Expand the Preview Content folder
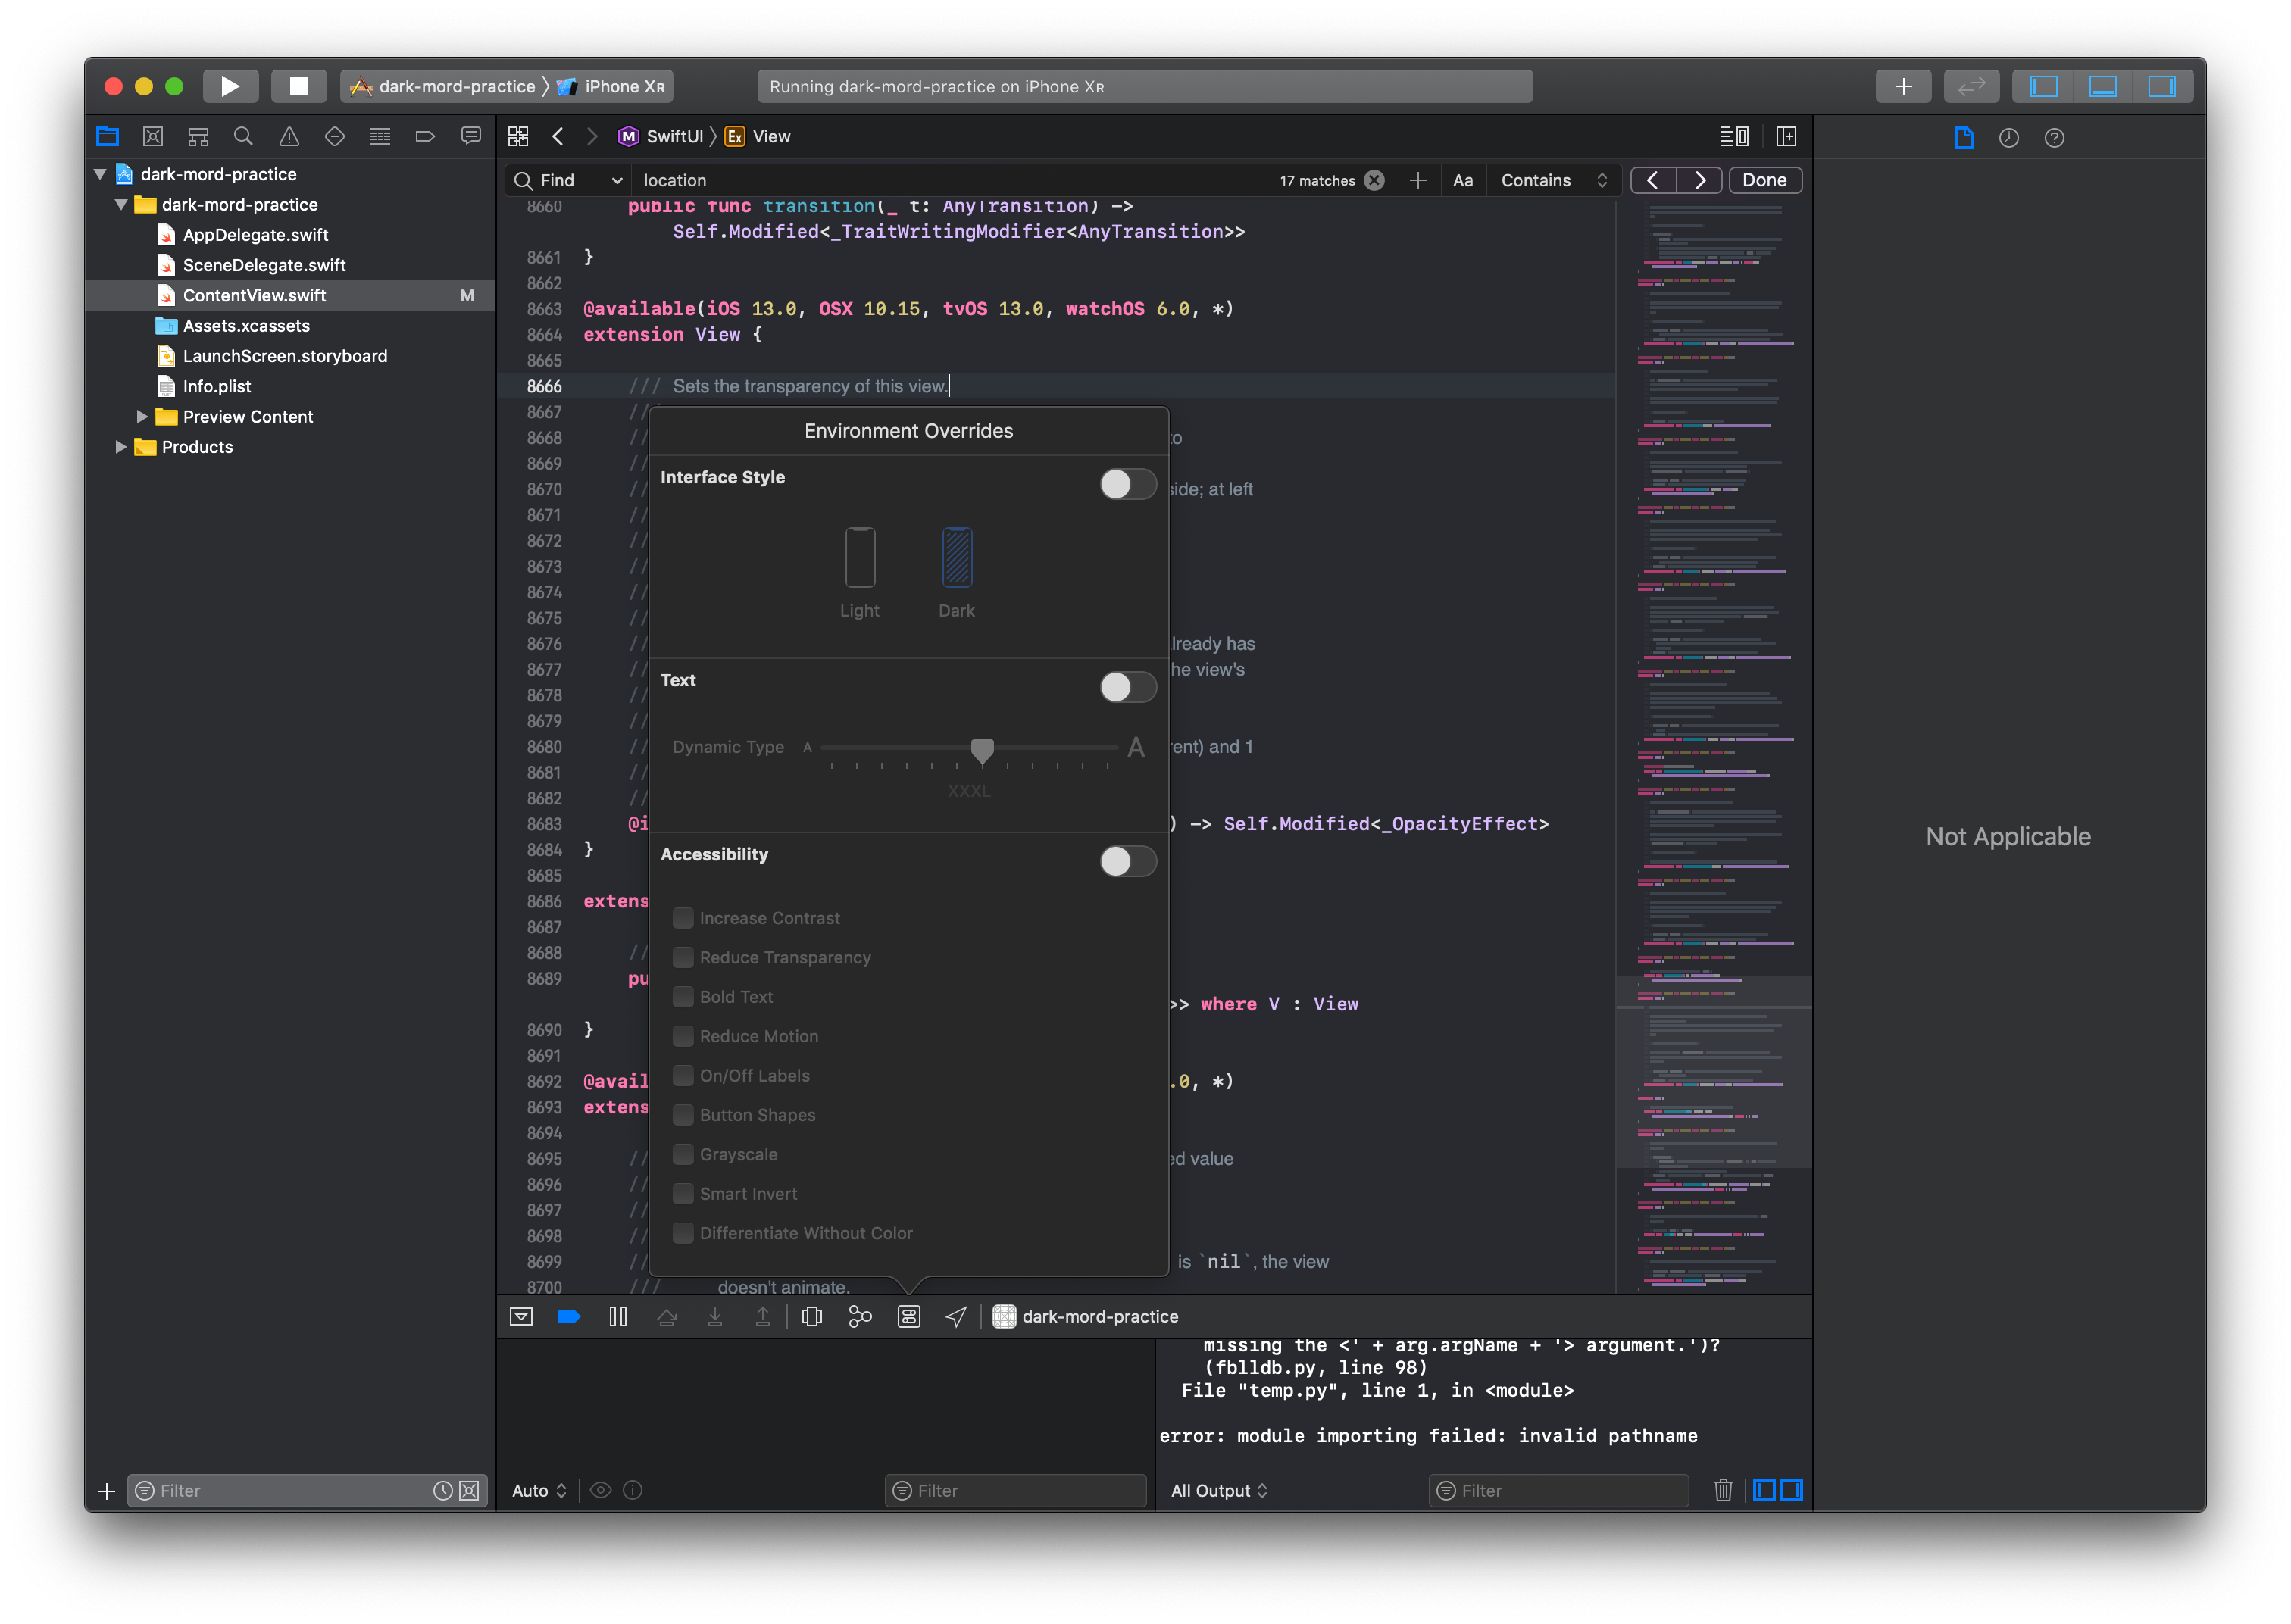The image size is (2291, 1624). pos(141,417)
